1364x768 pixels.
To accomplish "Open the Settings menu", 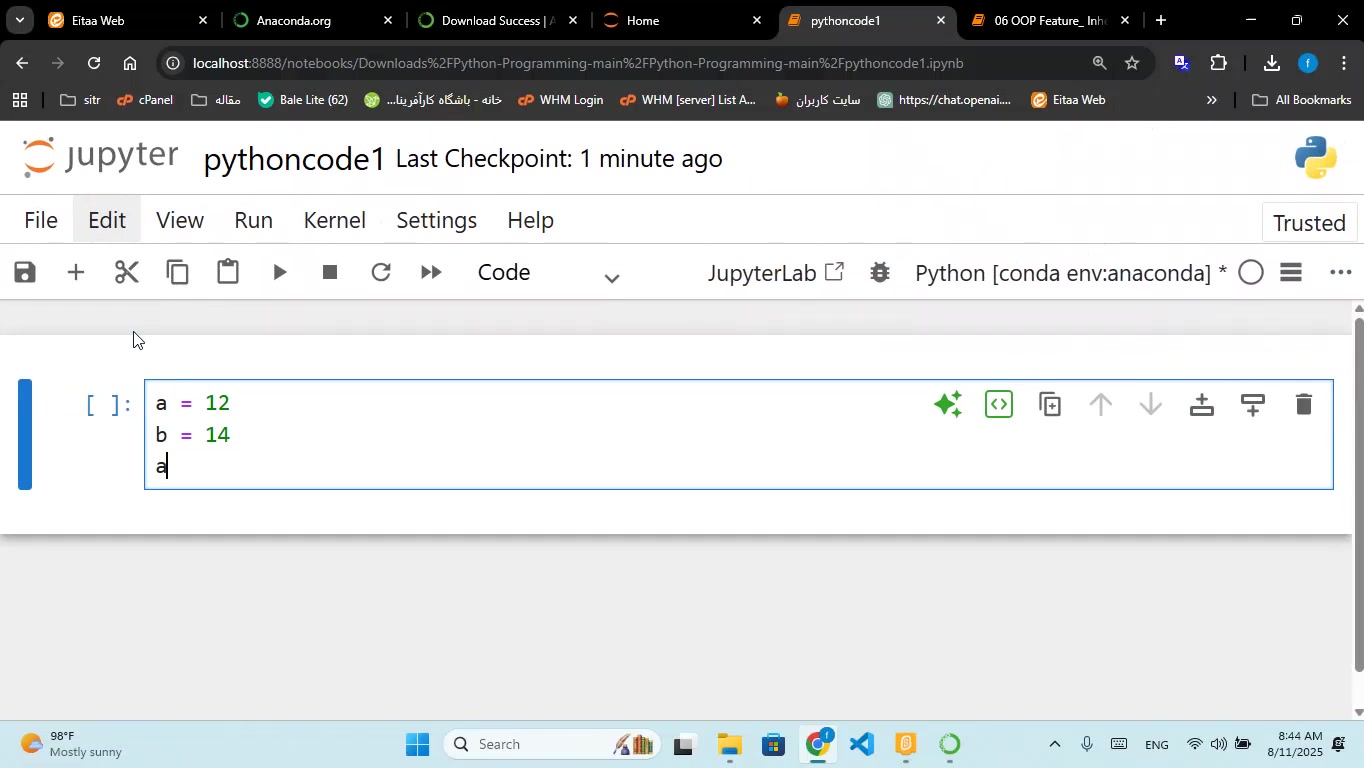I will [436, 220].
